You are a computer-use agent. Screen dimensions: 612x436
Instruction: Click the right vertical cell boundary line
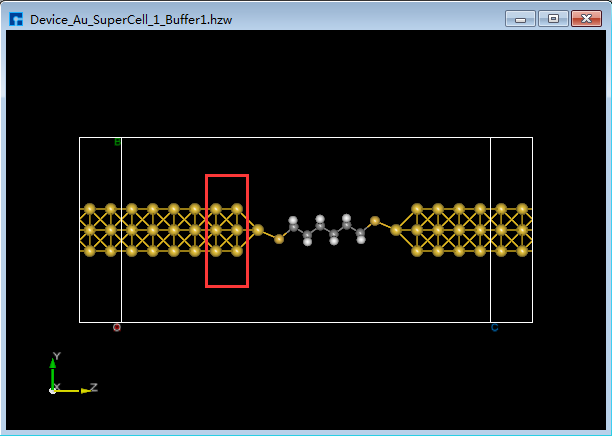490,280
